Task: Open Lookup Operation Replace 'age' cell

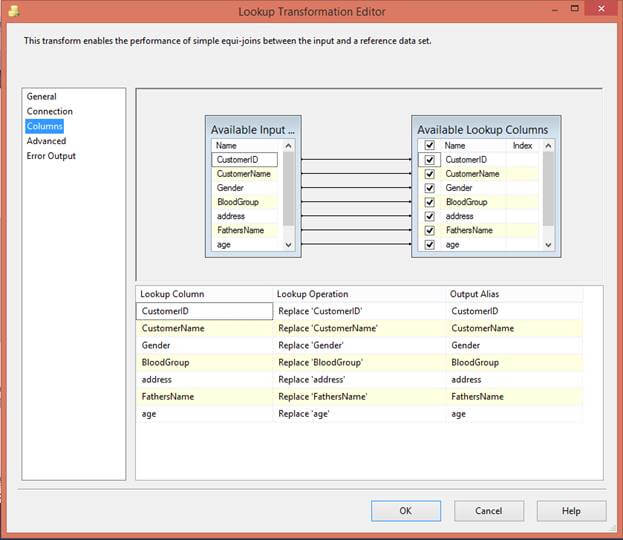Action: tap(360, 414)
